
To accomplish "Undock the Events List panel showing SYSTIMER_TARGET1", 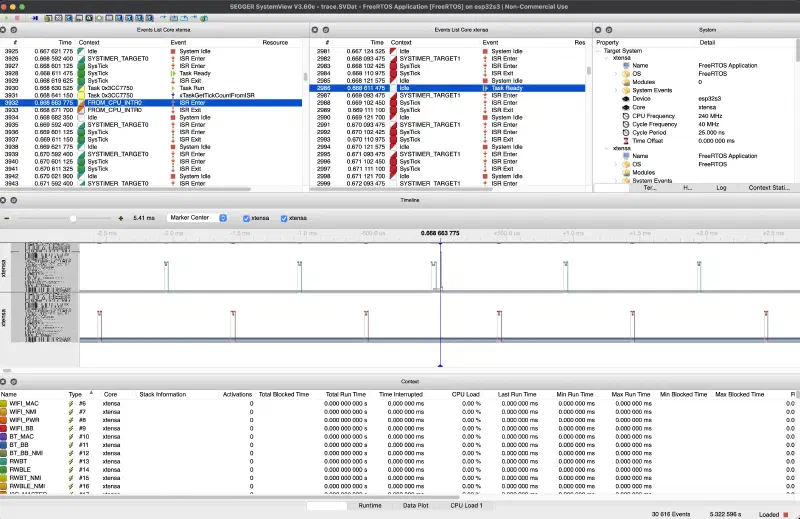I will (326, 30).
